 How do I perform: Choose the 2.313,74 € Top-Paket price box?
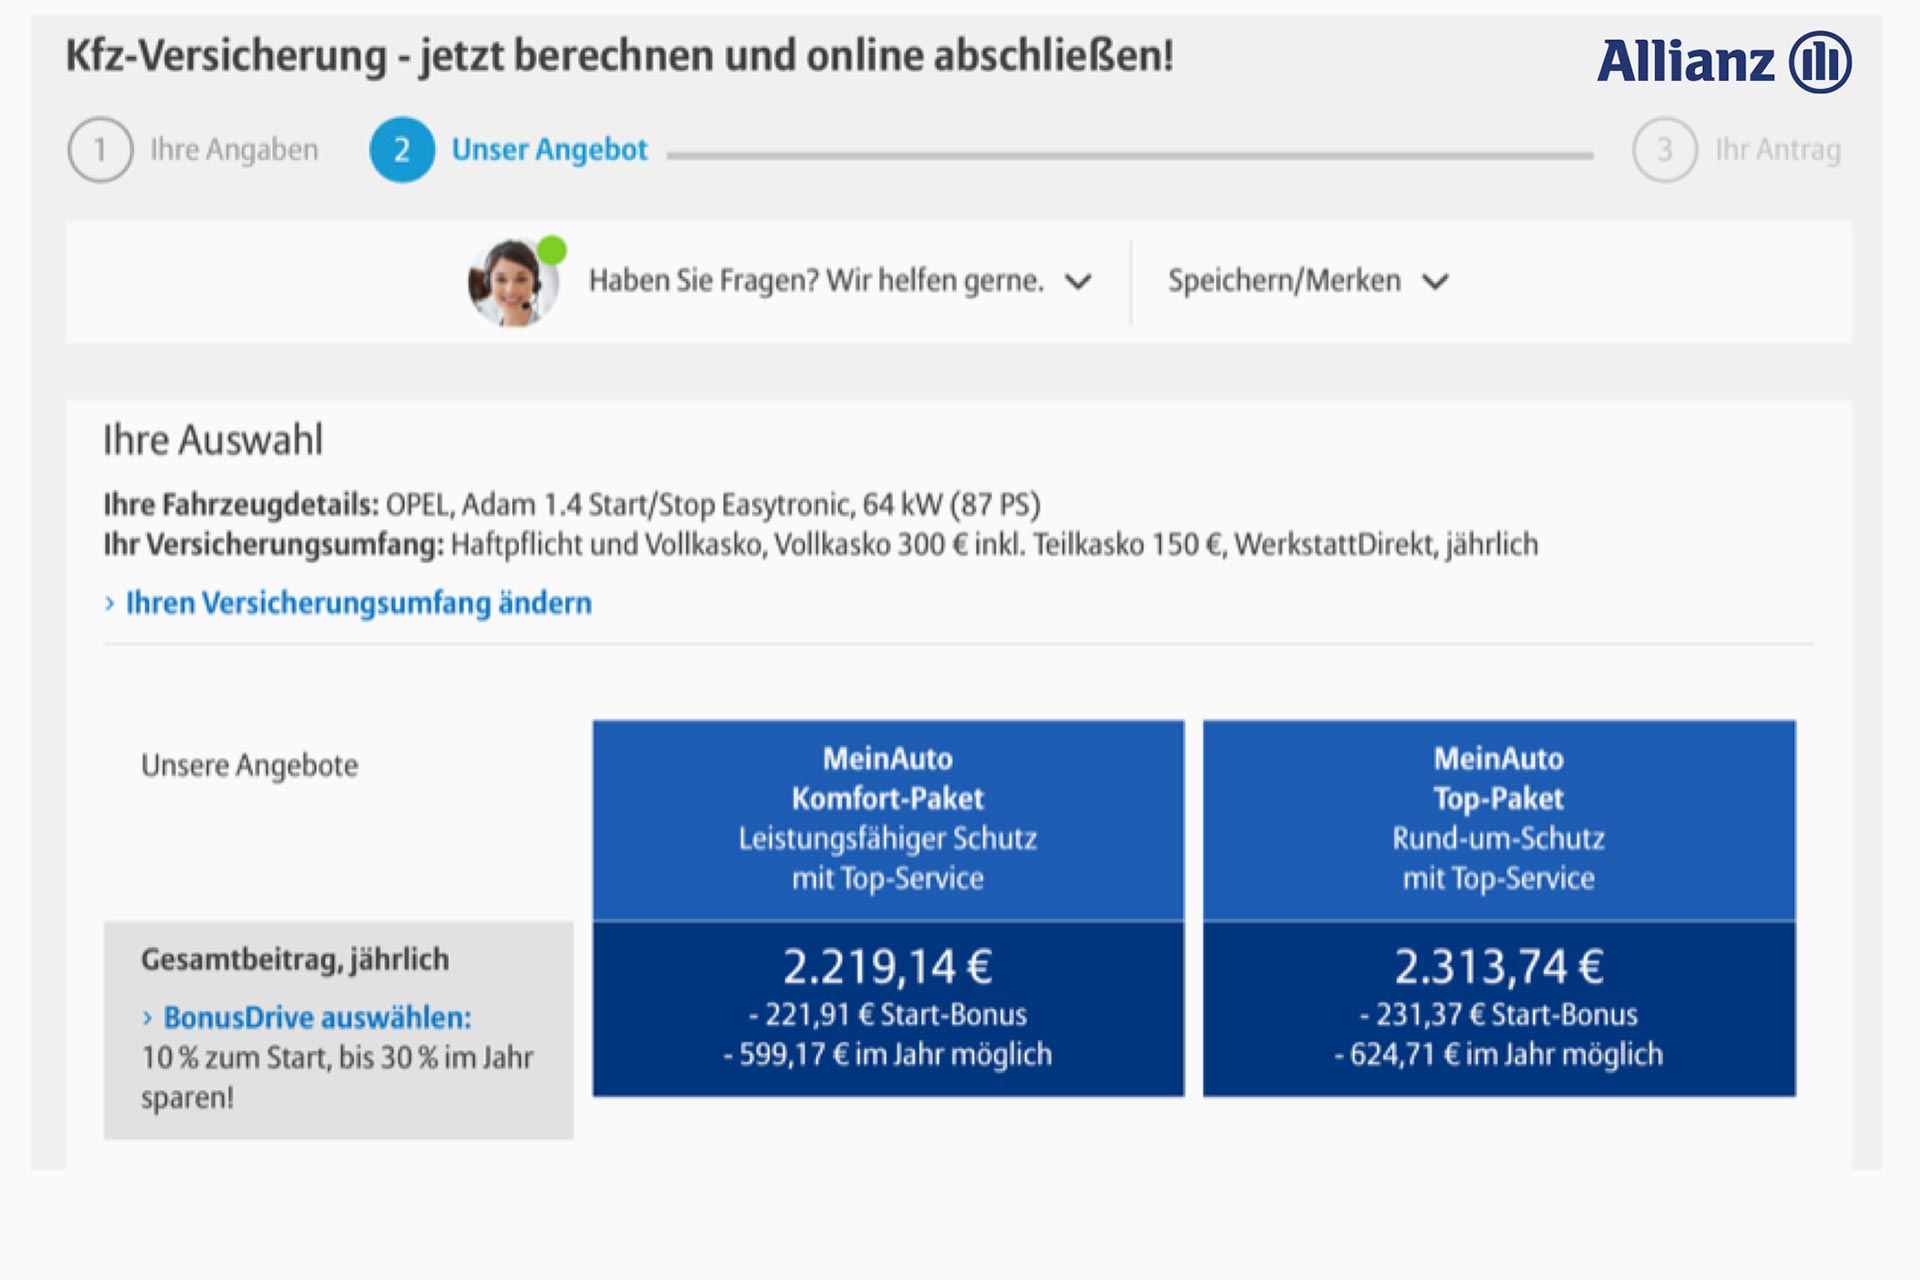pos(1498,1008)
